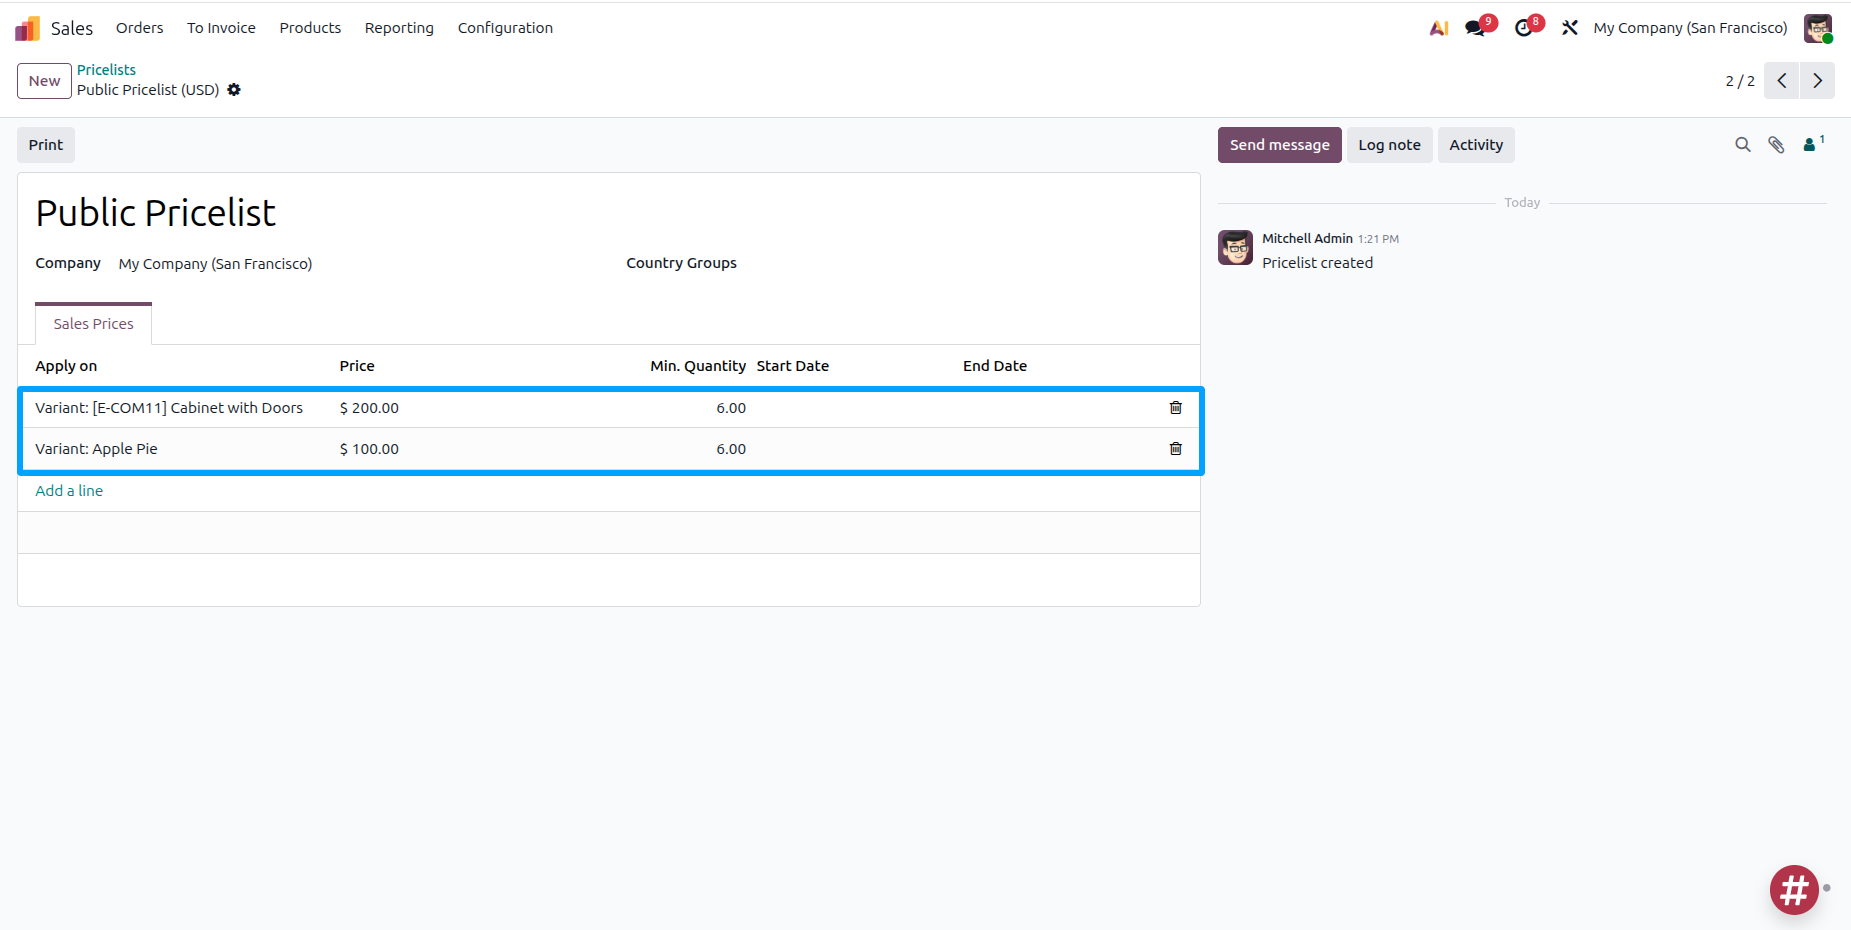Open the Reporting menu

tap(399, 28)
